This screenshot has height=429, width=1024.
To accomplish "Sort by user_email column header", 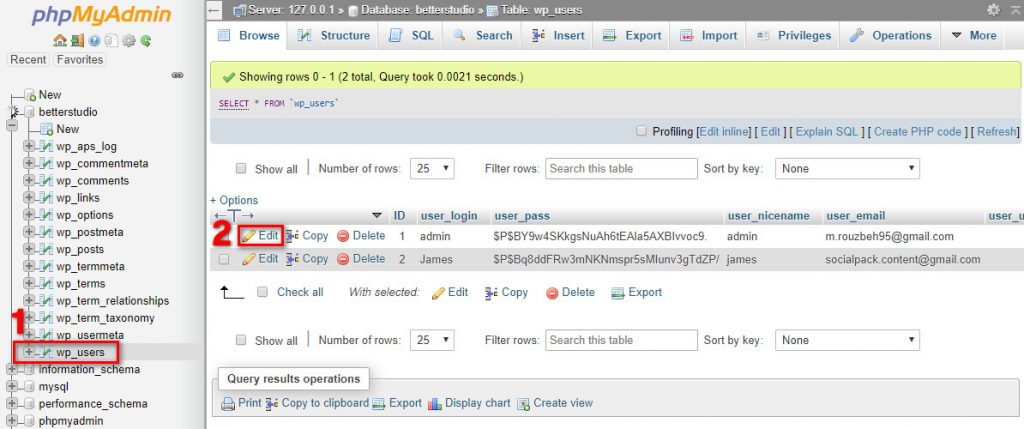I will (856, 215).
